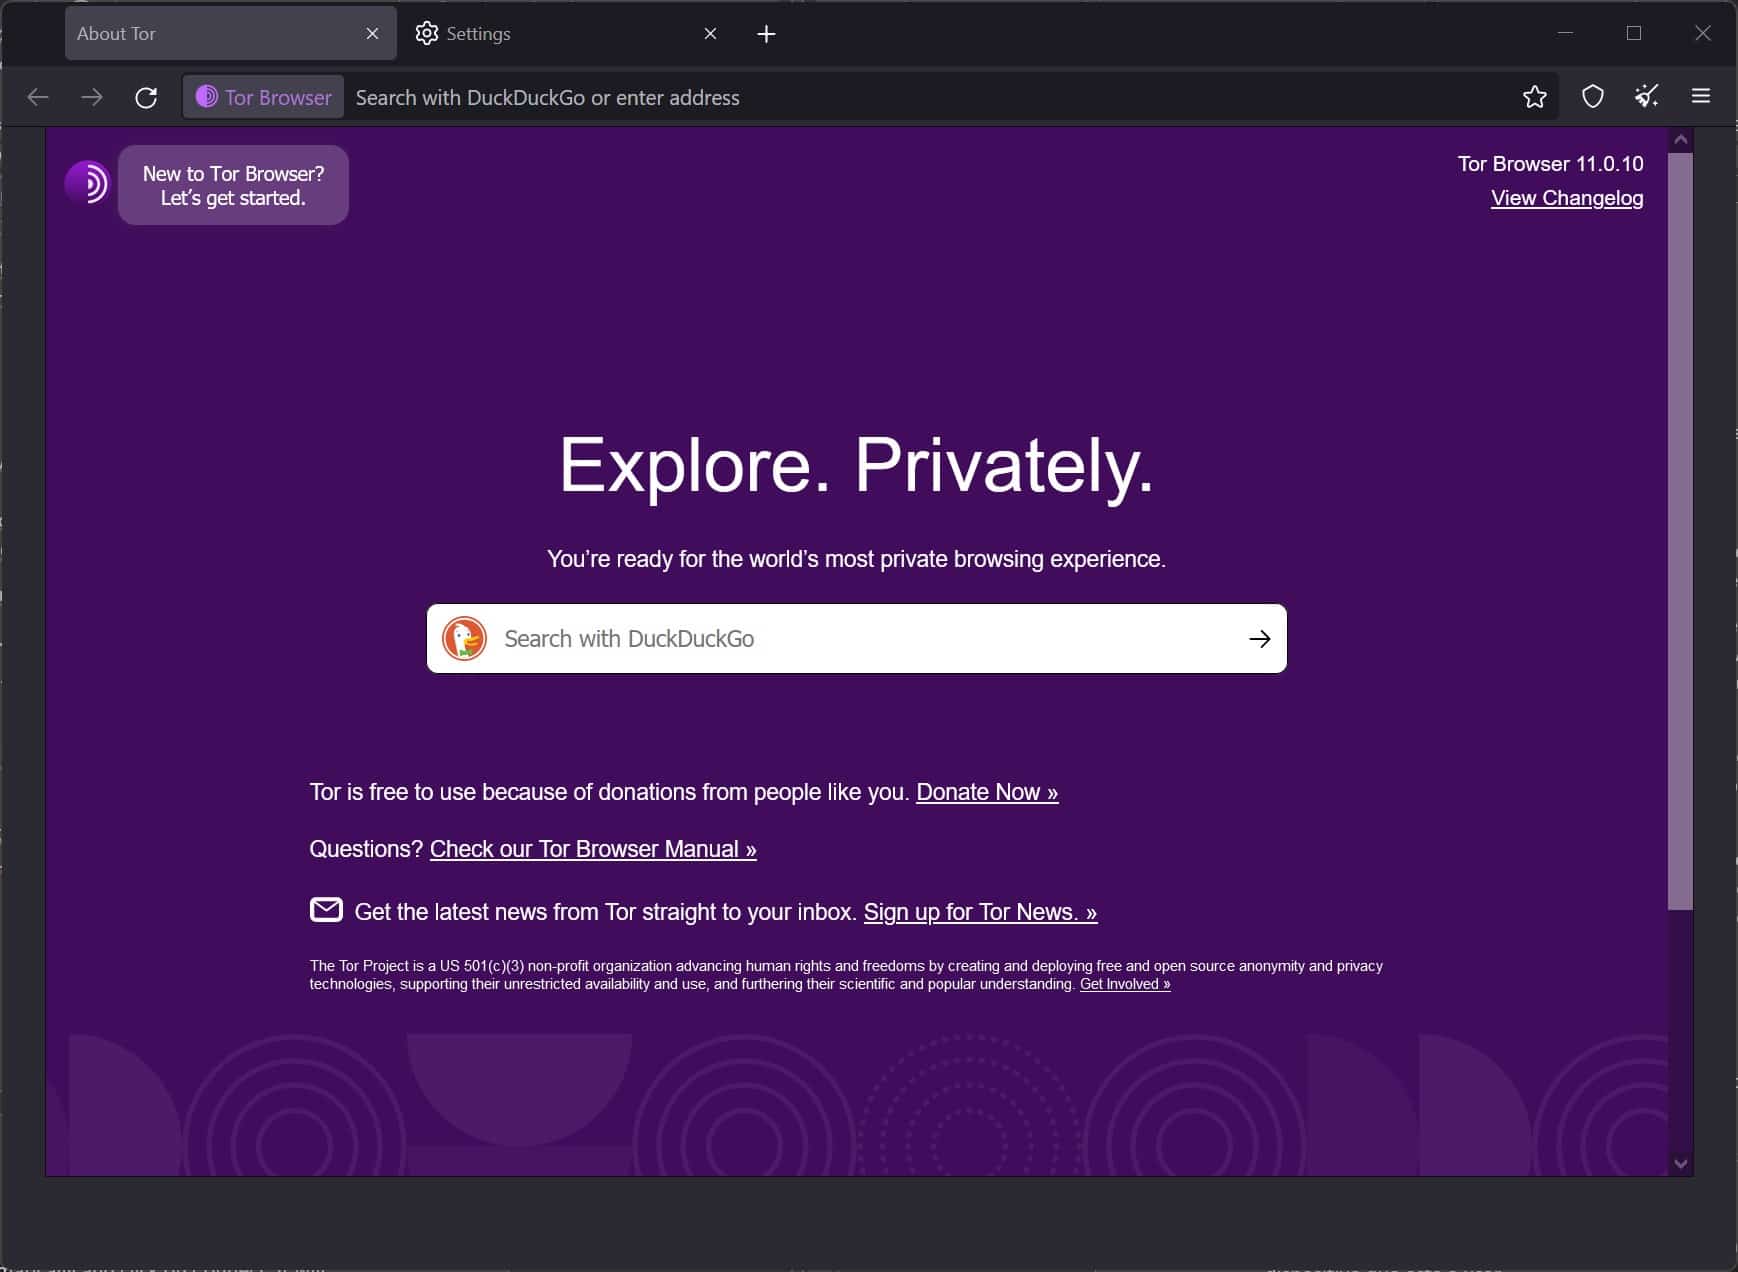Open the hamburger application menu
Image resolution: width=1738 pixels, height=1272 pixels.
tap(1700, 97)
